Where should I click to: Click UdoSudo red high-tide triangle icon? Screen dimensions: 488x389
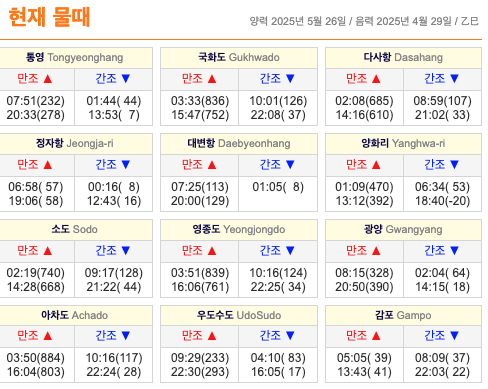tap(212, 336)
